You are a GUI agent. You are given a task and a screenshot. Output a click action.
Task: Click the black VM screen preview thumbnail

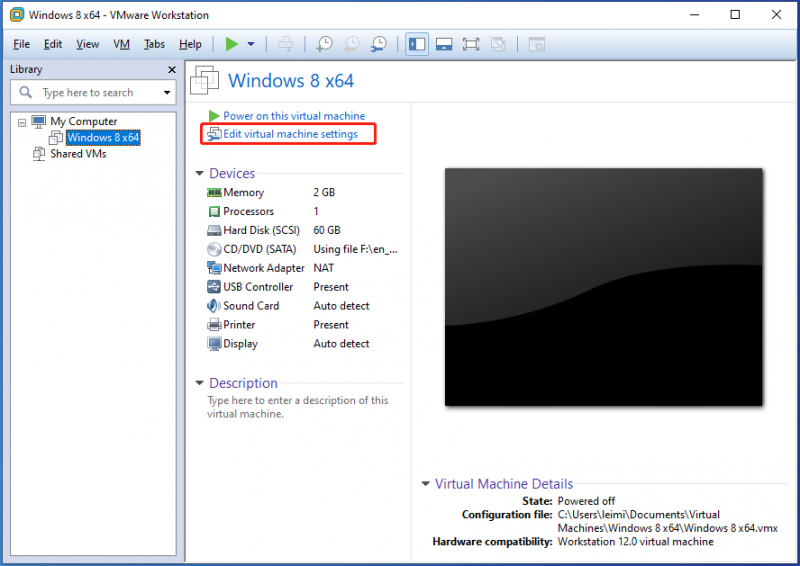[x=604, y=287]
